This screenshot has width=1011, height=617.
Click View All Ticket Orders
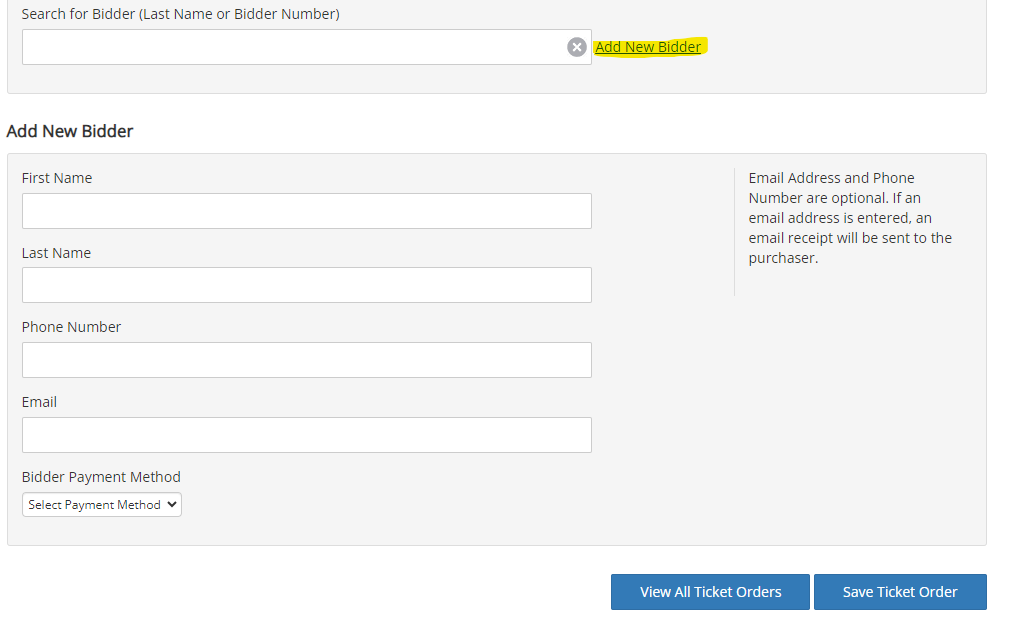[710, 592]
